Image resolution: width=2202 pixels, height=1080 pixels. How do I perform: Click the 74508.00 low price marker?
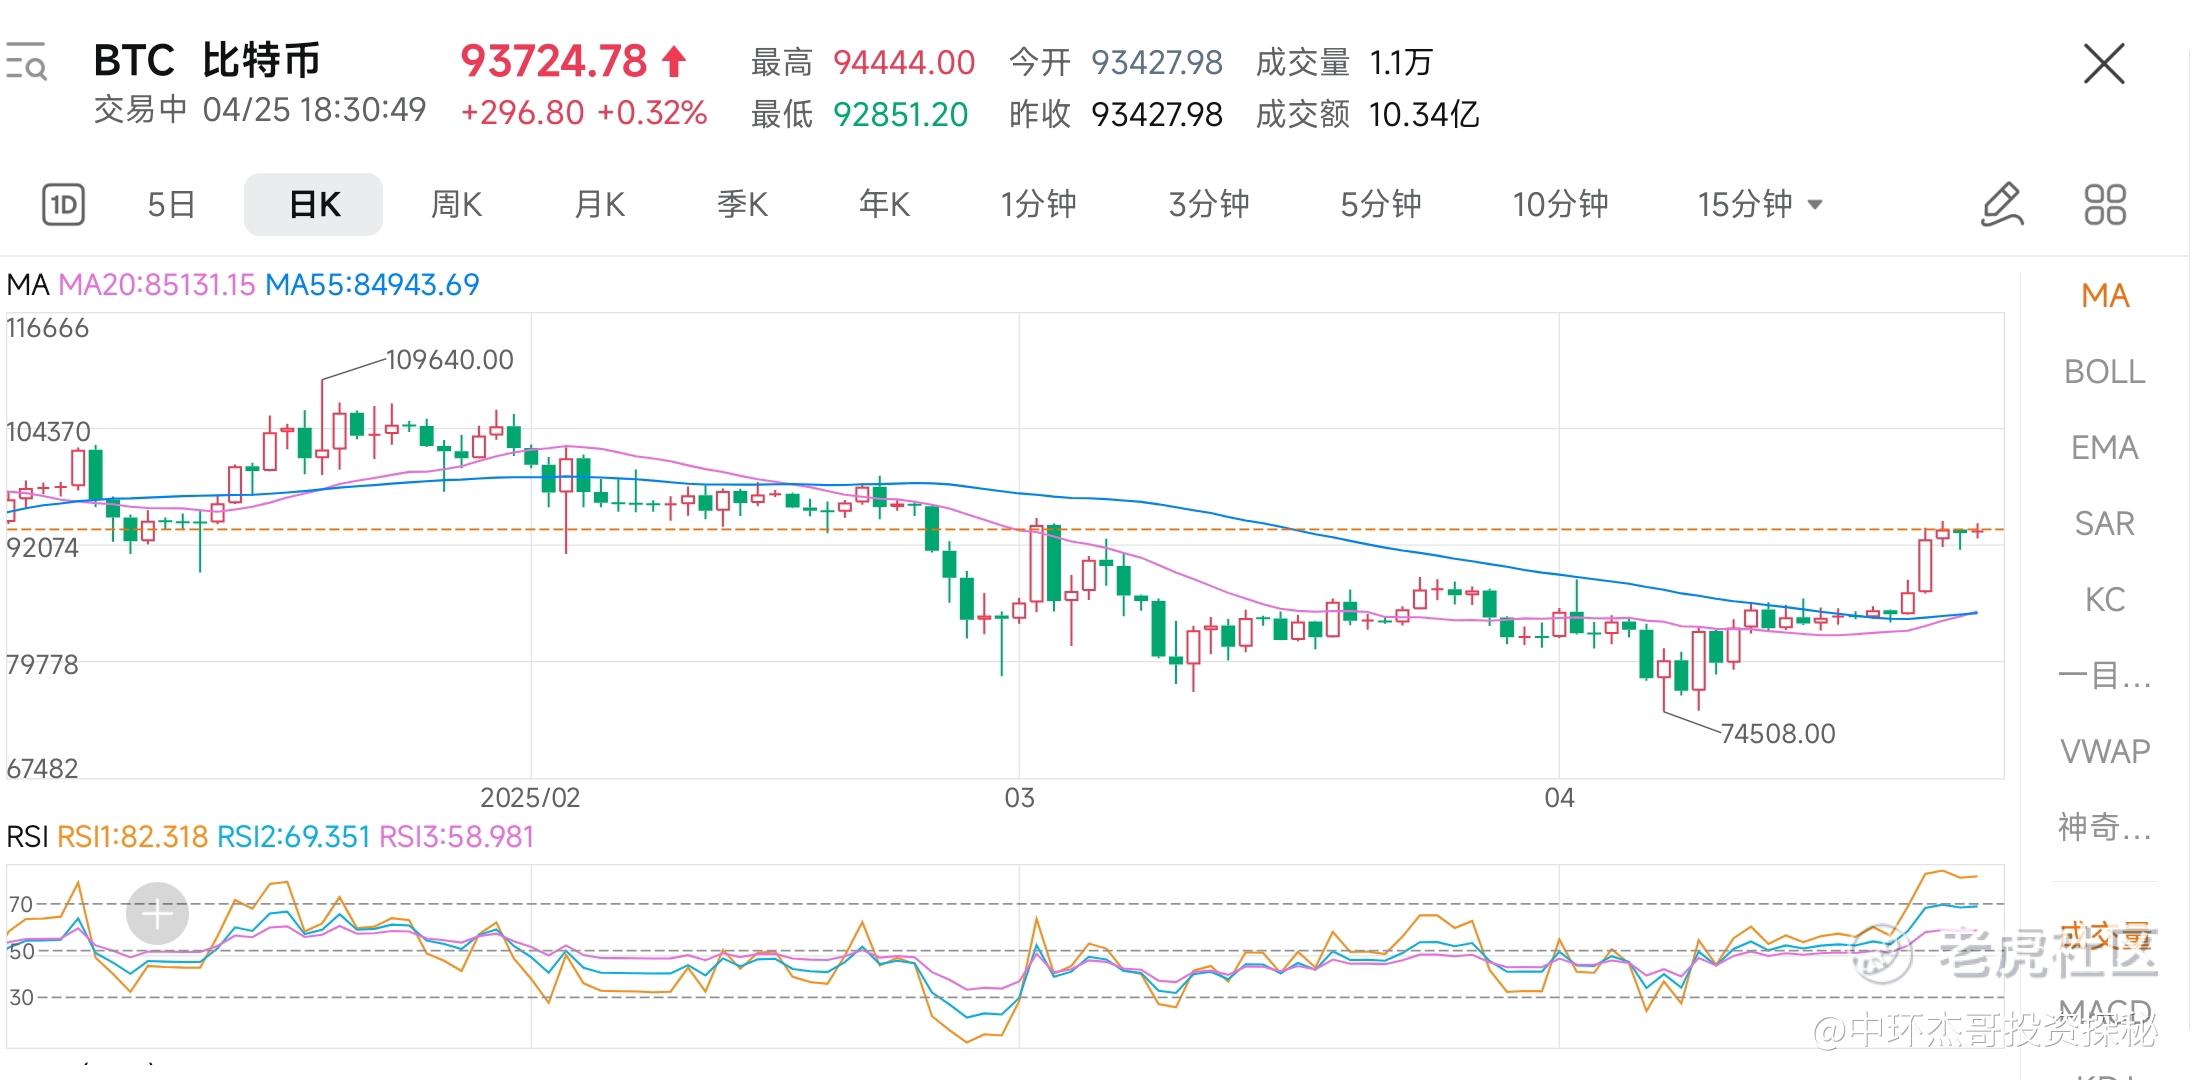pyautogui.click(x=1778, y=734)
